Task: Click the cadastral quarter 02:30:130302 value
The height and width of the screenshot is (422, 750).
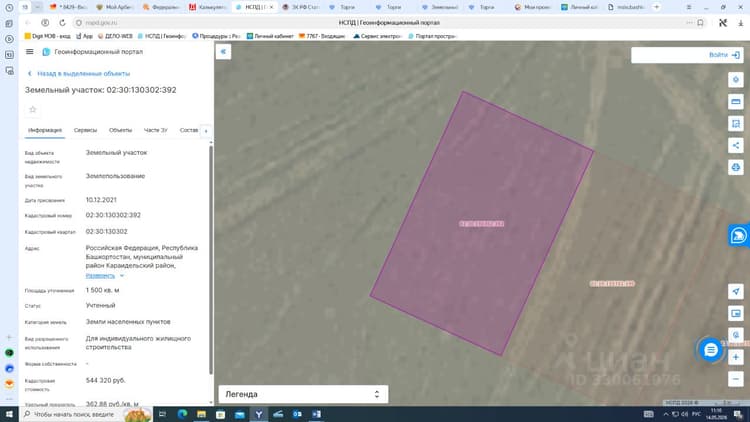Action: pos(107,232)
